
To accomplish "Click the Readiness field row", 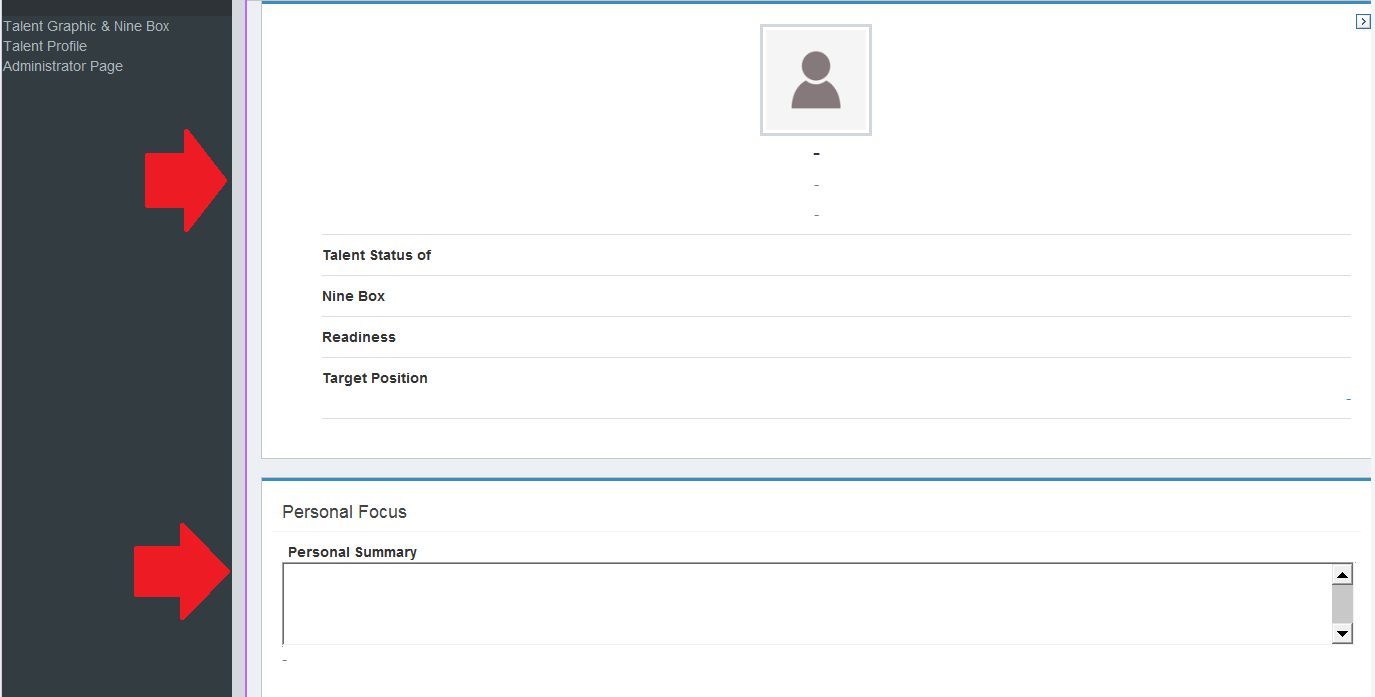I will [x=359, y=337].
